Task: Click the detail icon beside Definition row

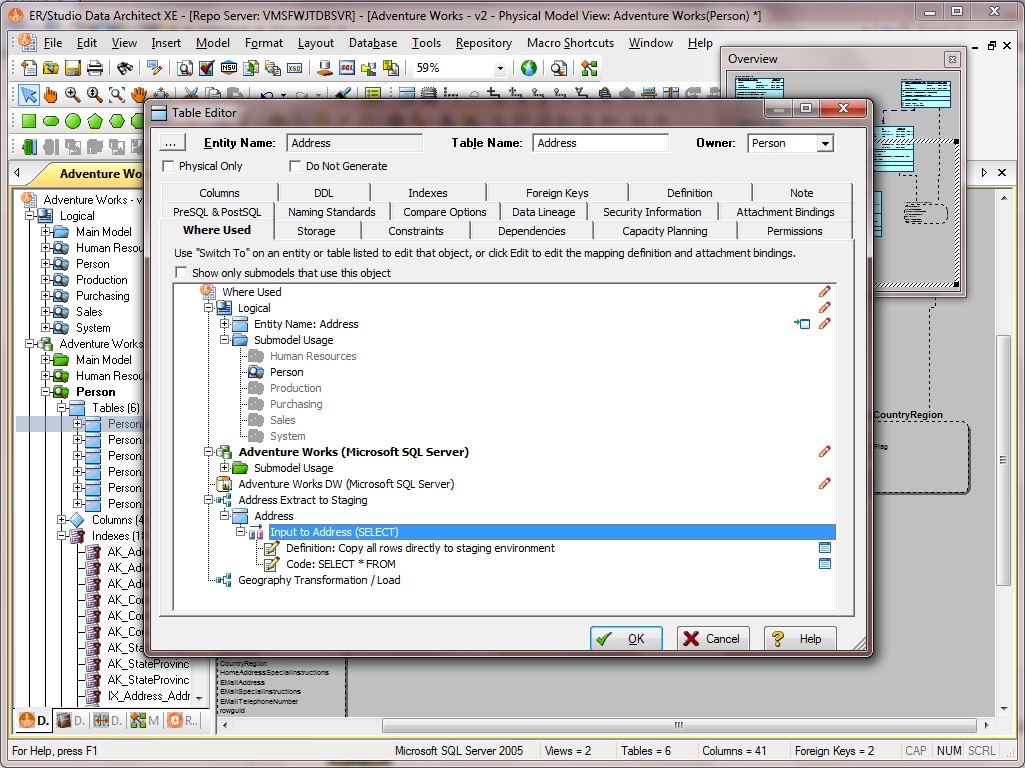Action: coord(825,548)
